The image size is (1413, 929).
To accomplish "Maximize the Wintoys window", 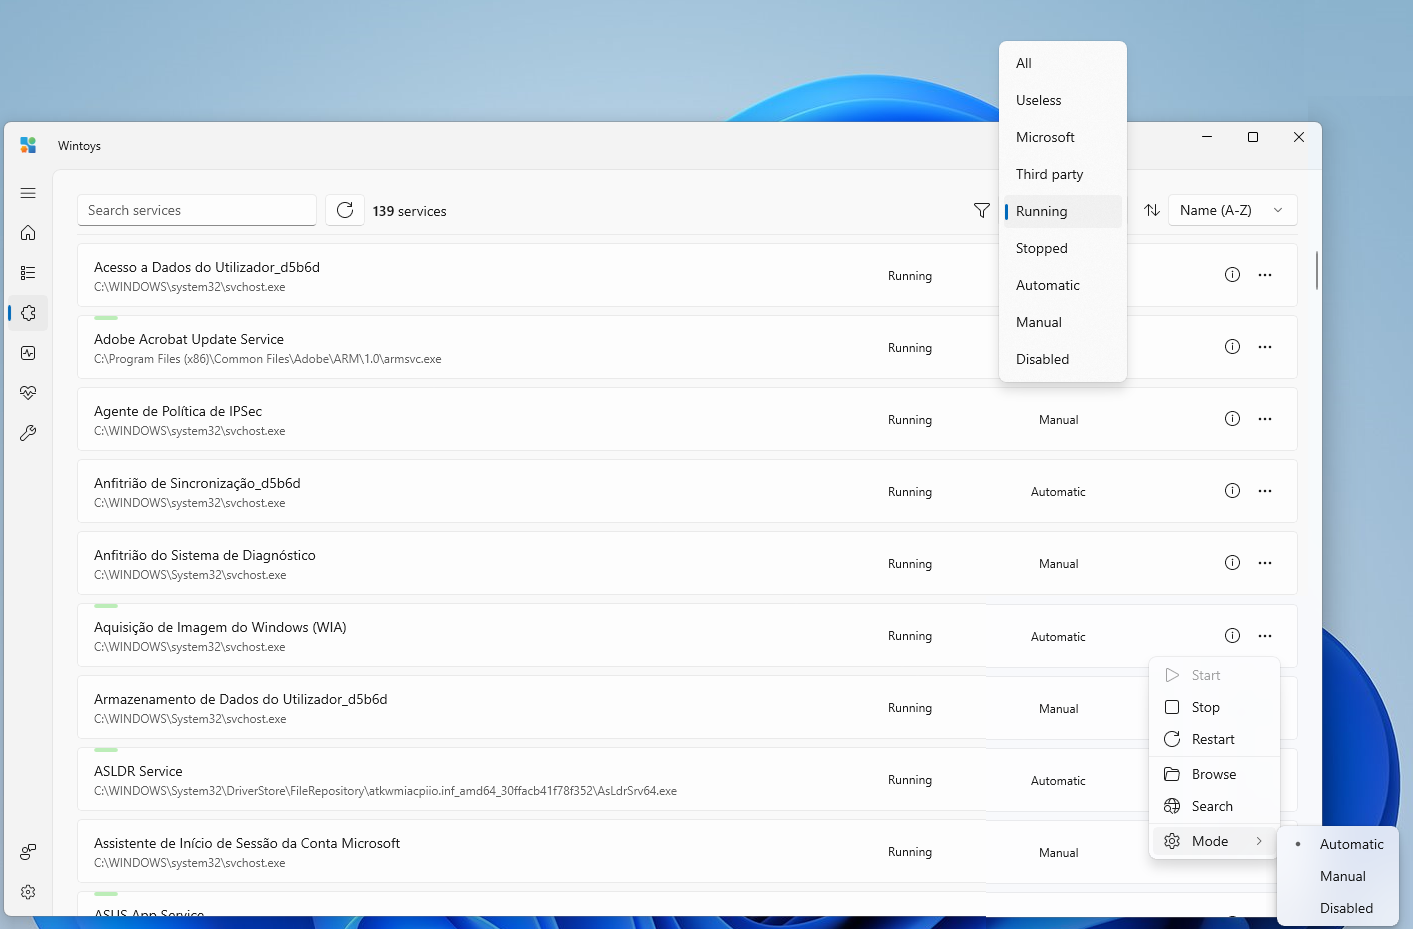I will [1253, 137].
